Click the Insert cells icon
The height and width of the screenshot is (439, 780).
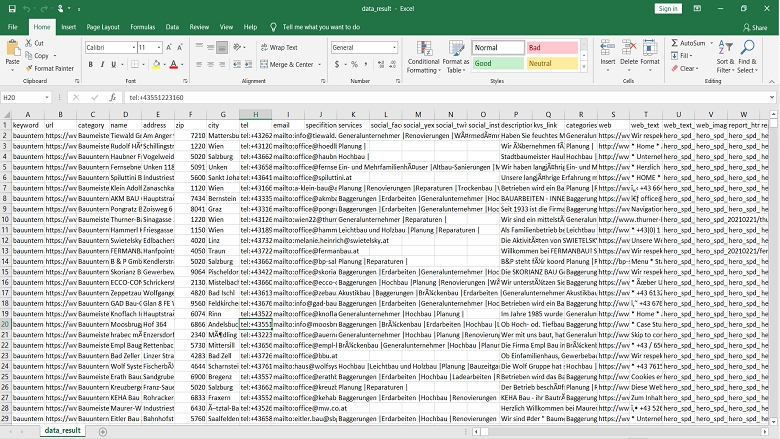click(607, 48)
